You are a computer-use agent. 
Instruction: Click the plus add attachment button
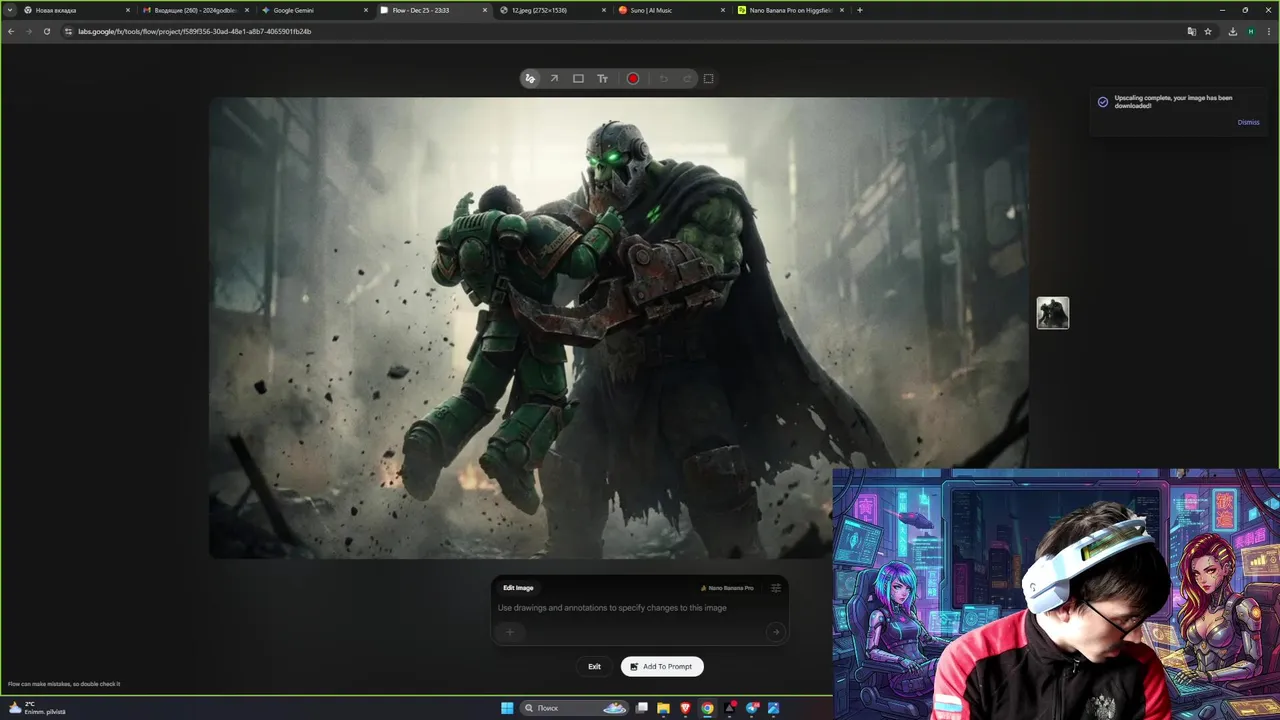click(x=509, y=632)
